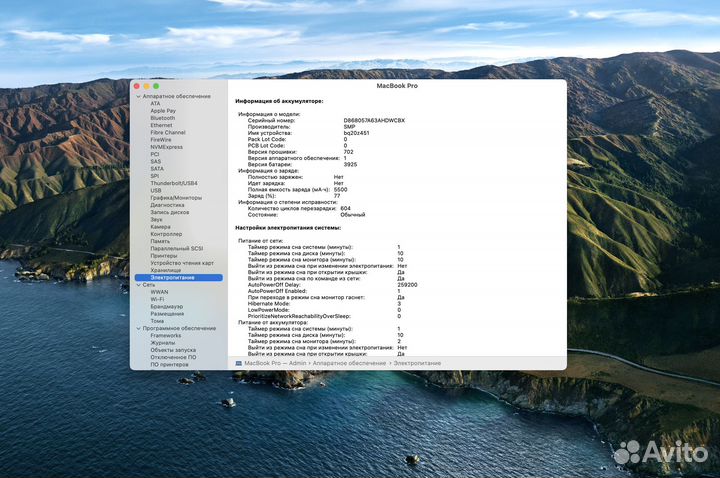This screenshot has height=478, width=720.
Task: Click the cycle count value 604
Action: click(x=345, y=208)
